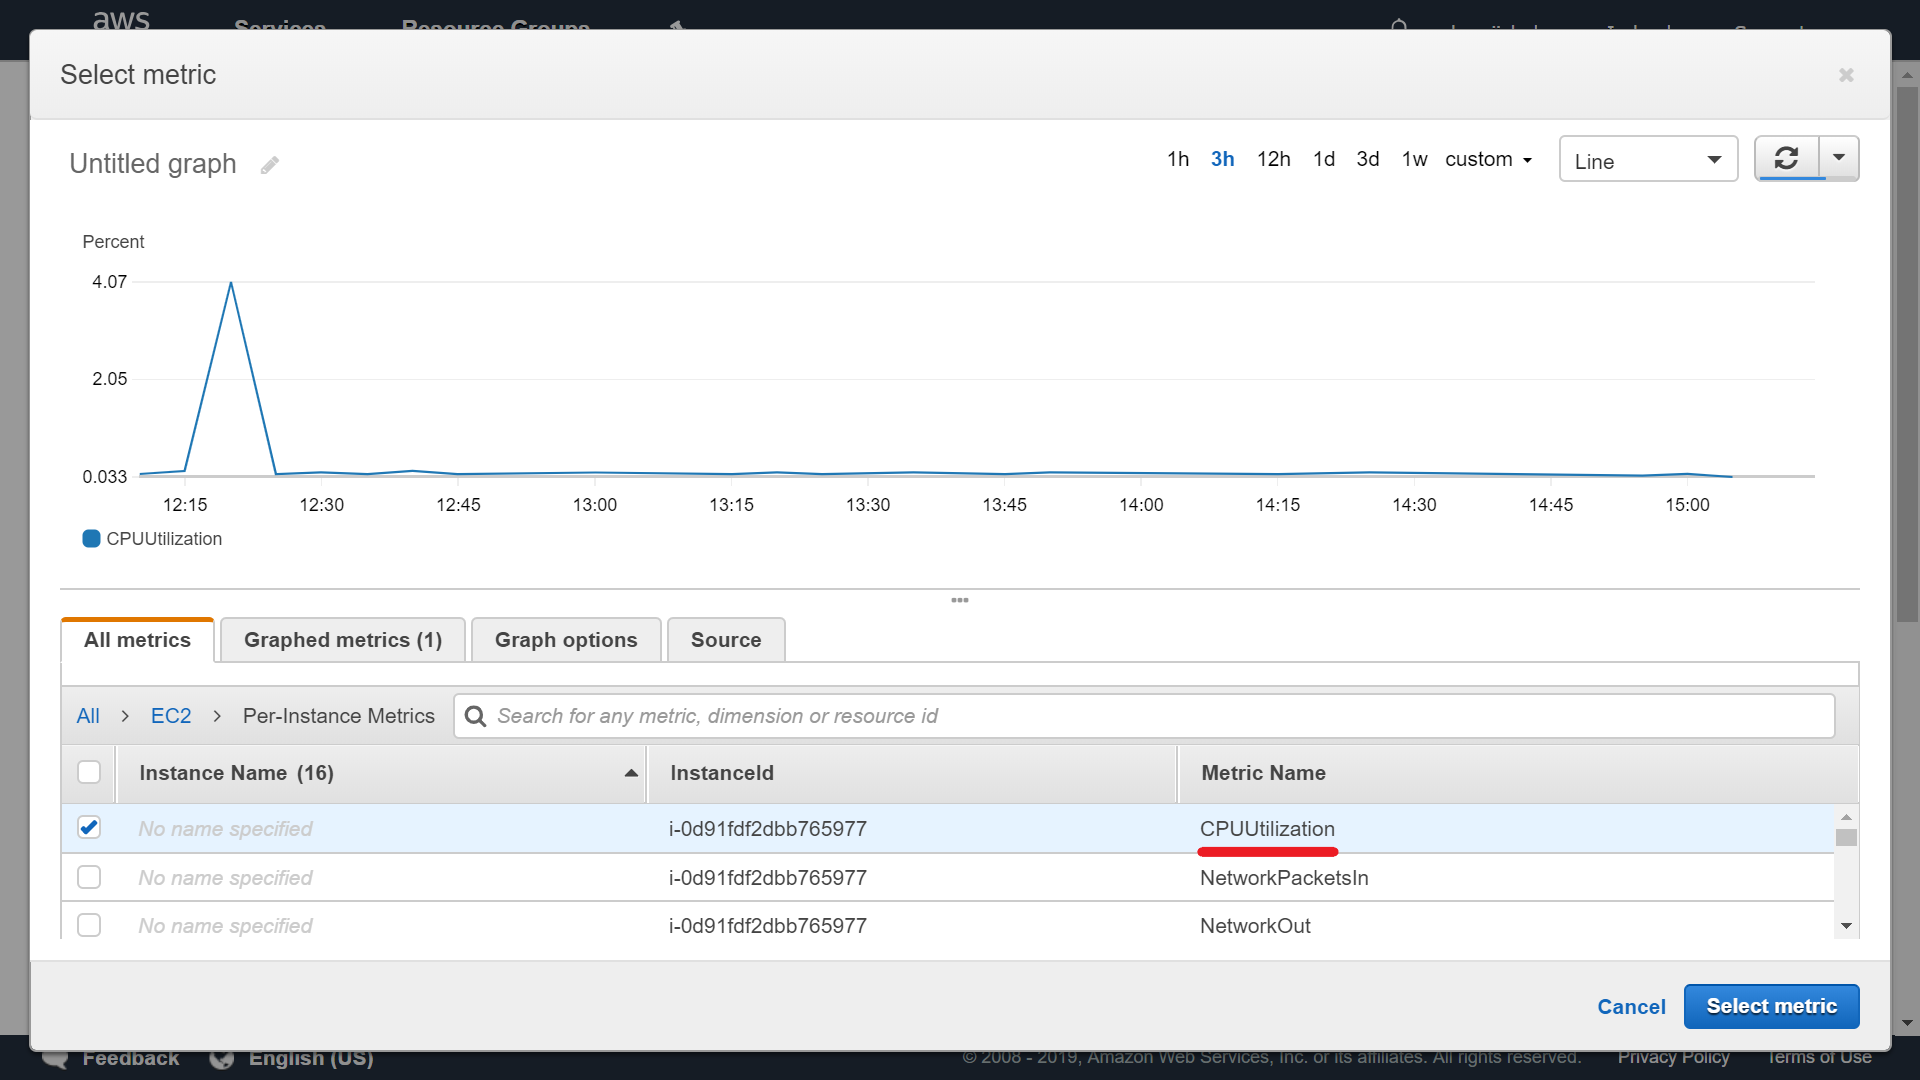This screenshot has width=1920, height=1080.
Task: Open the Graph options tab
Action: coord(565,640)
